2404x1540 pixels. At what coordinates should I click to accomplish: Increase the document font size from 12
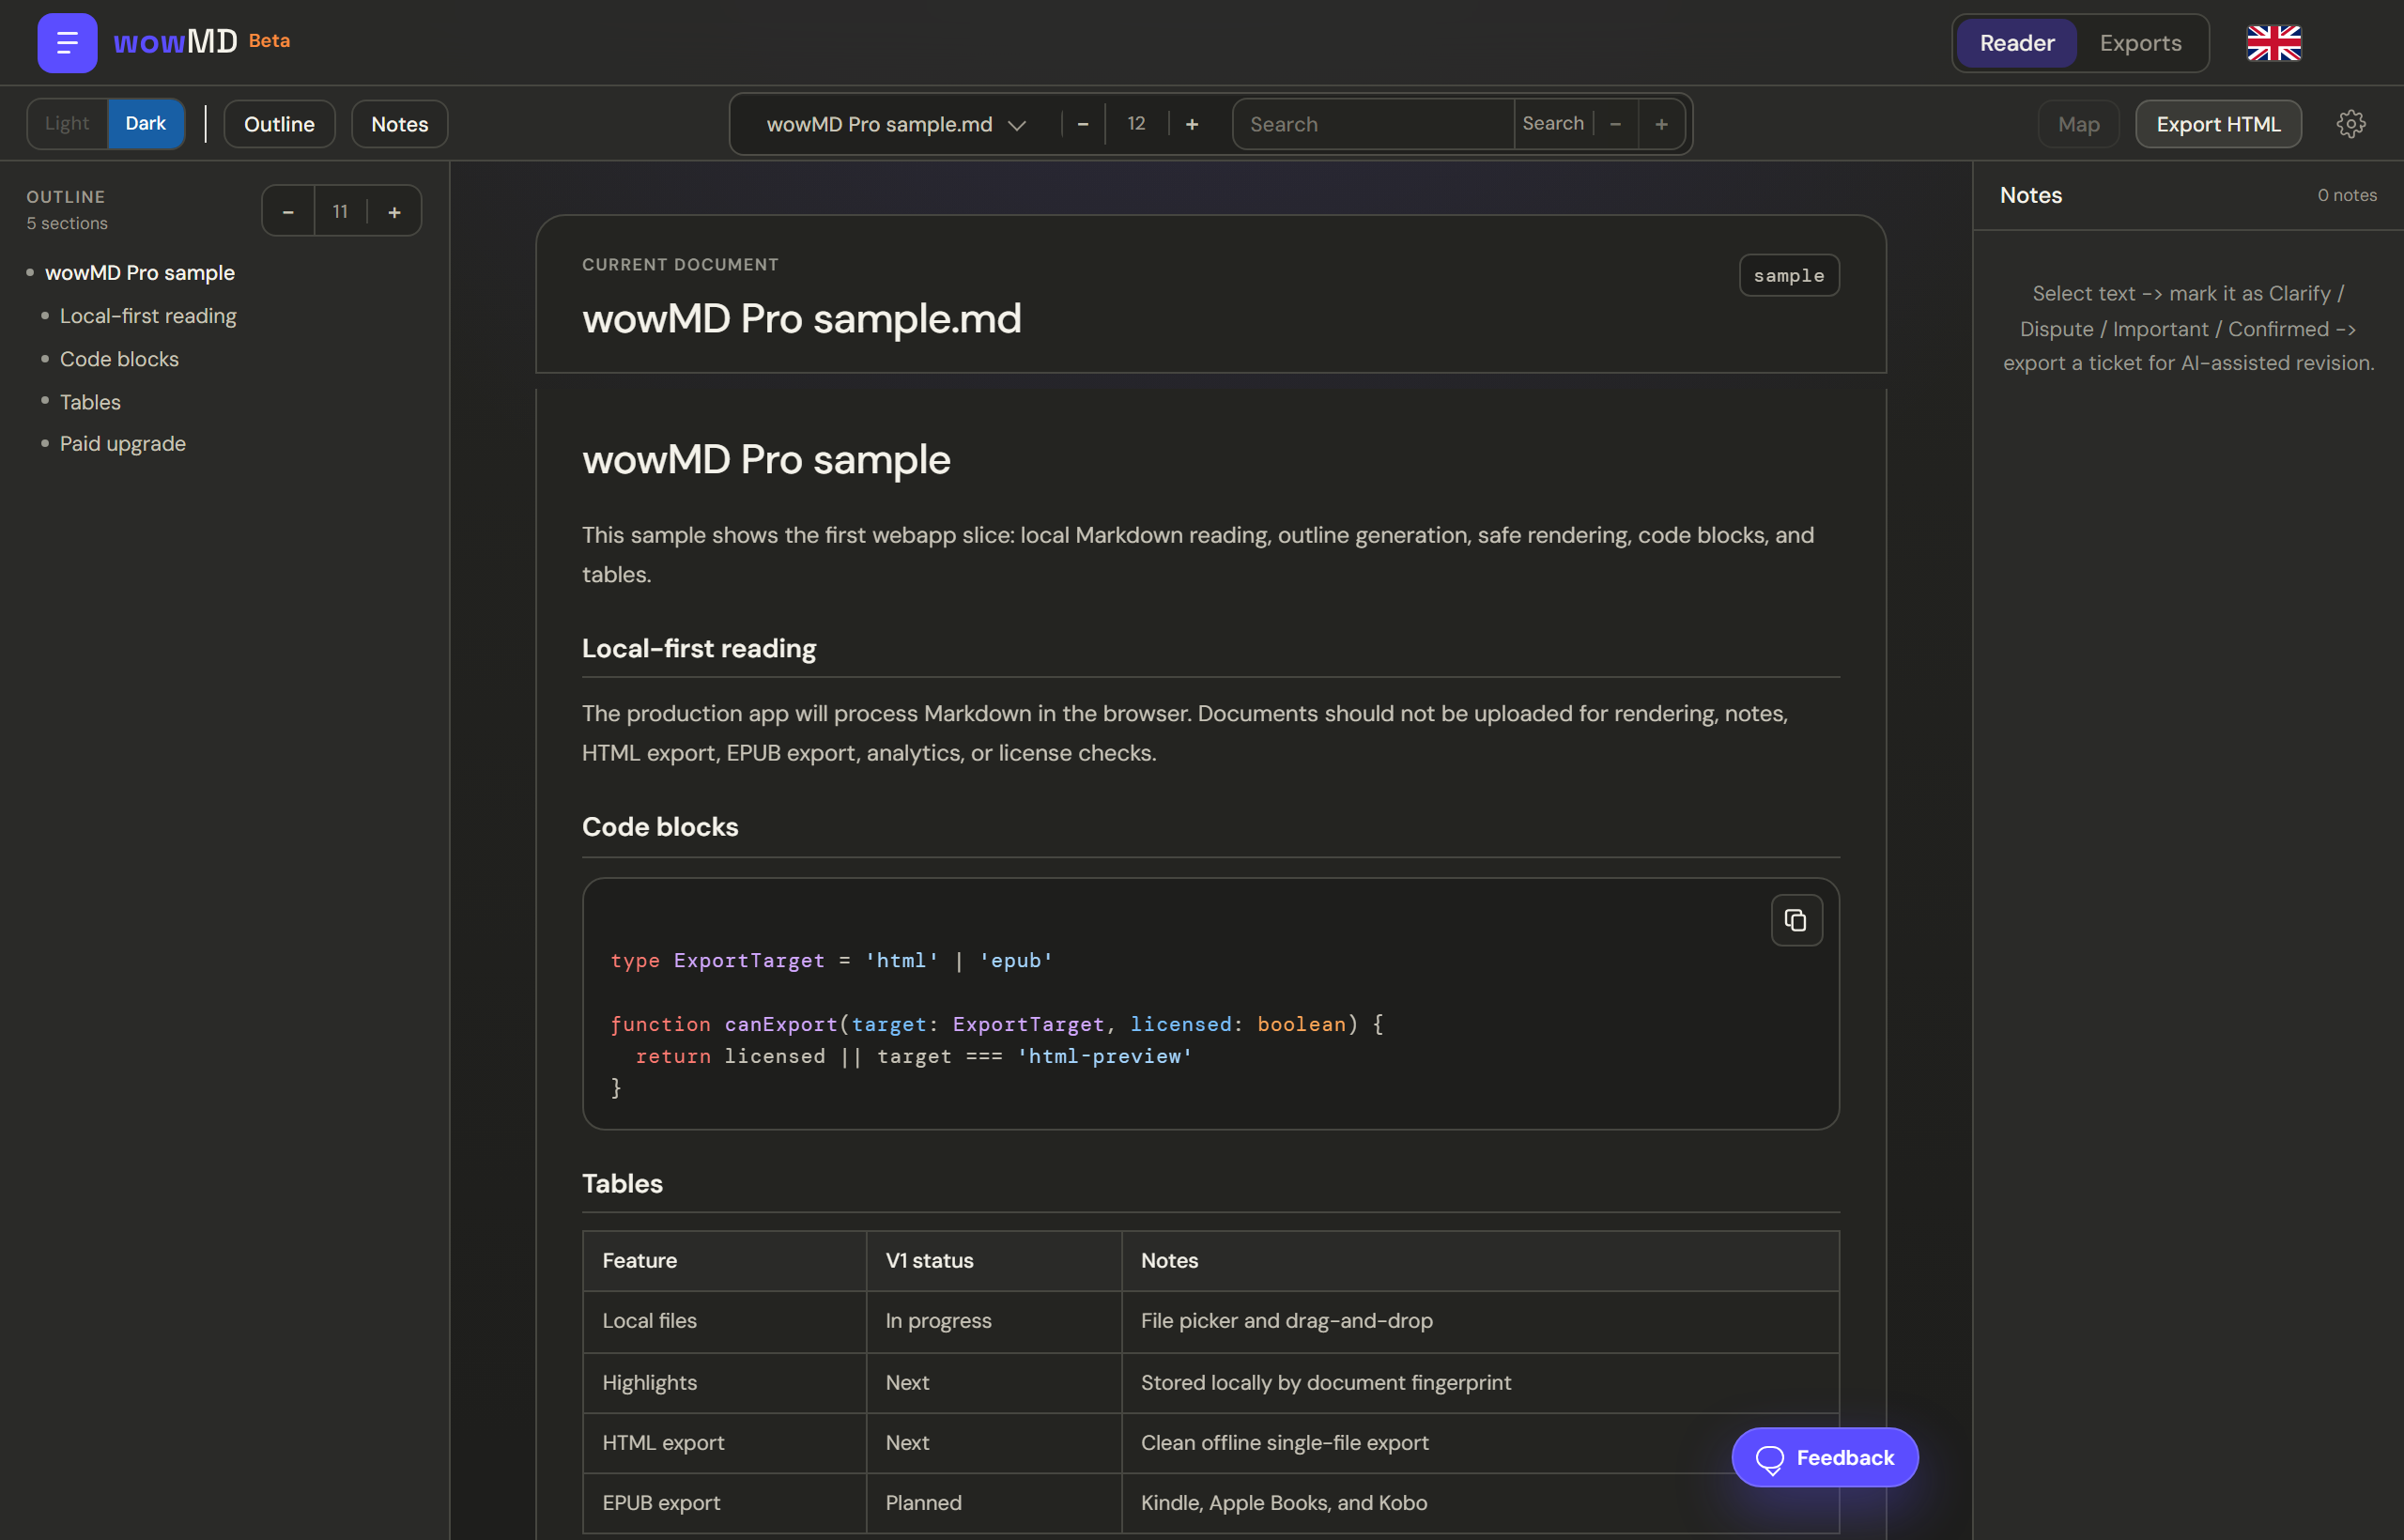click(x=1192, y=124)
